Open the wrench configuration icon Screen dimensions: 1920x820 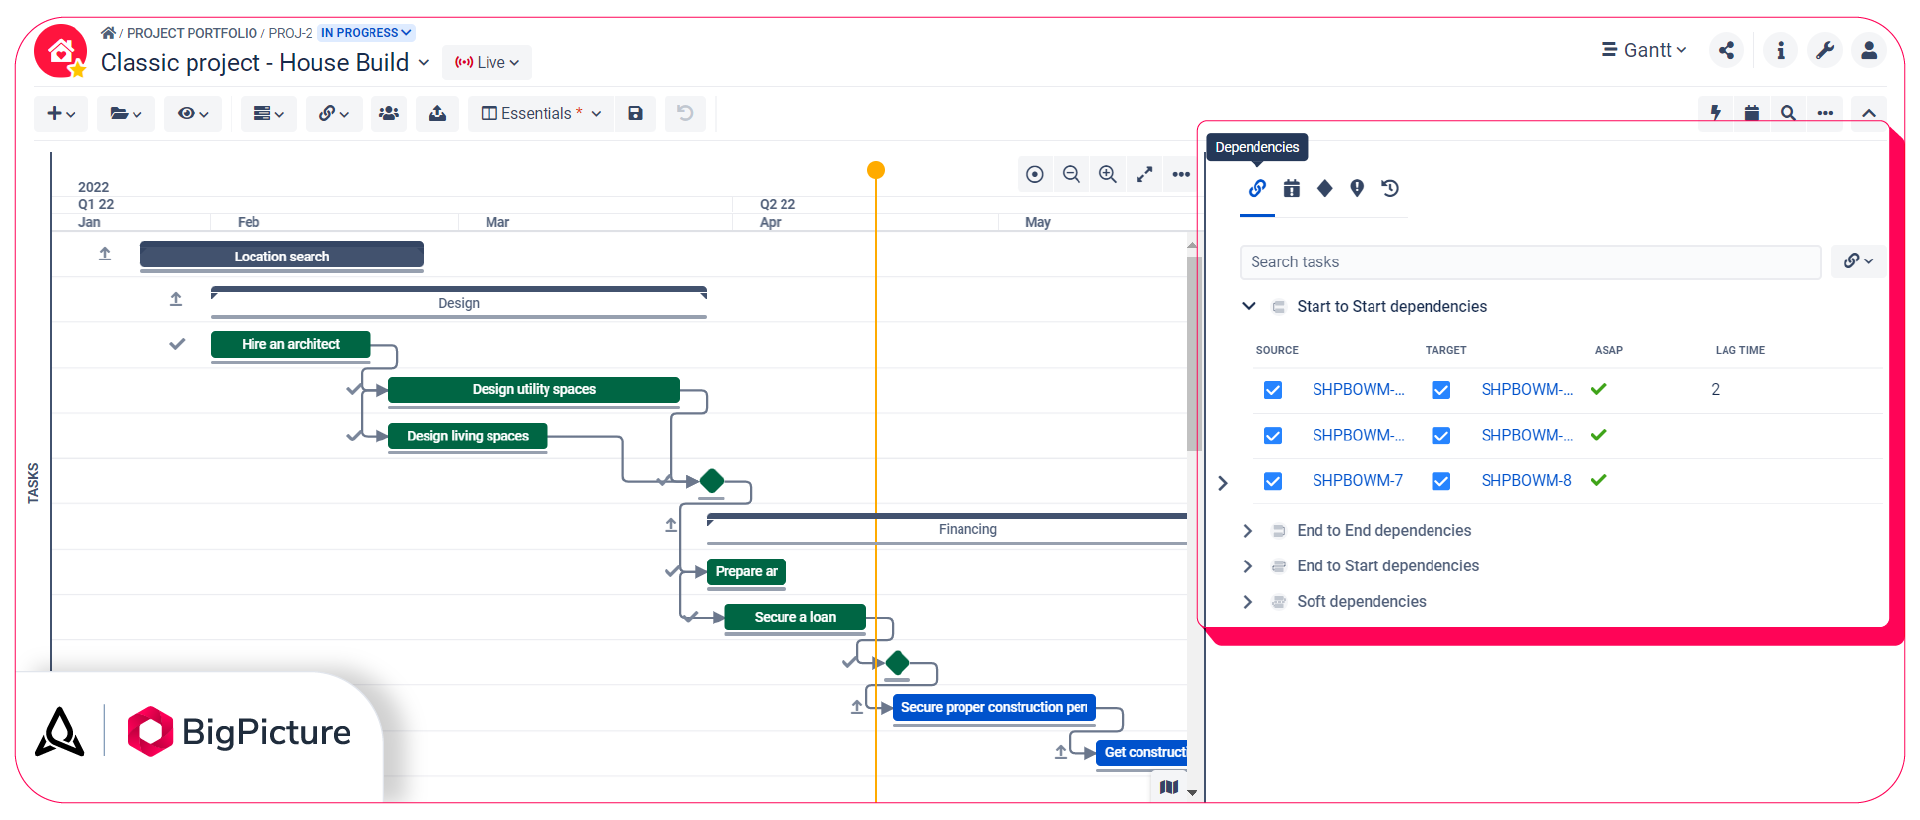[x=1825, y=50]
